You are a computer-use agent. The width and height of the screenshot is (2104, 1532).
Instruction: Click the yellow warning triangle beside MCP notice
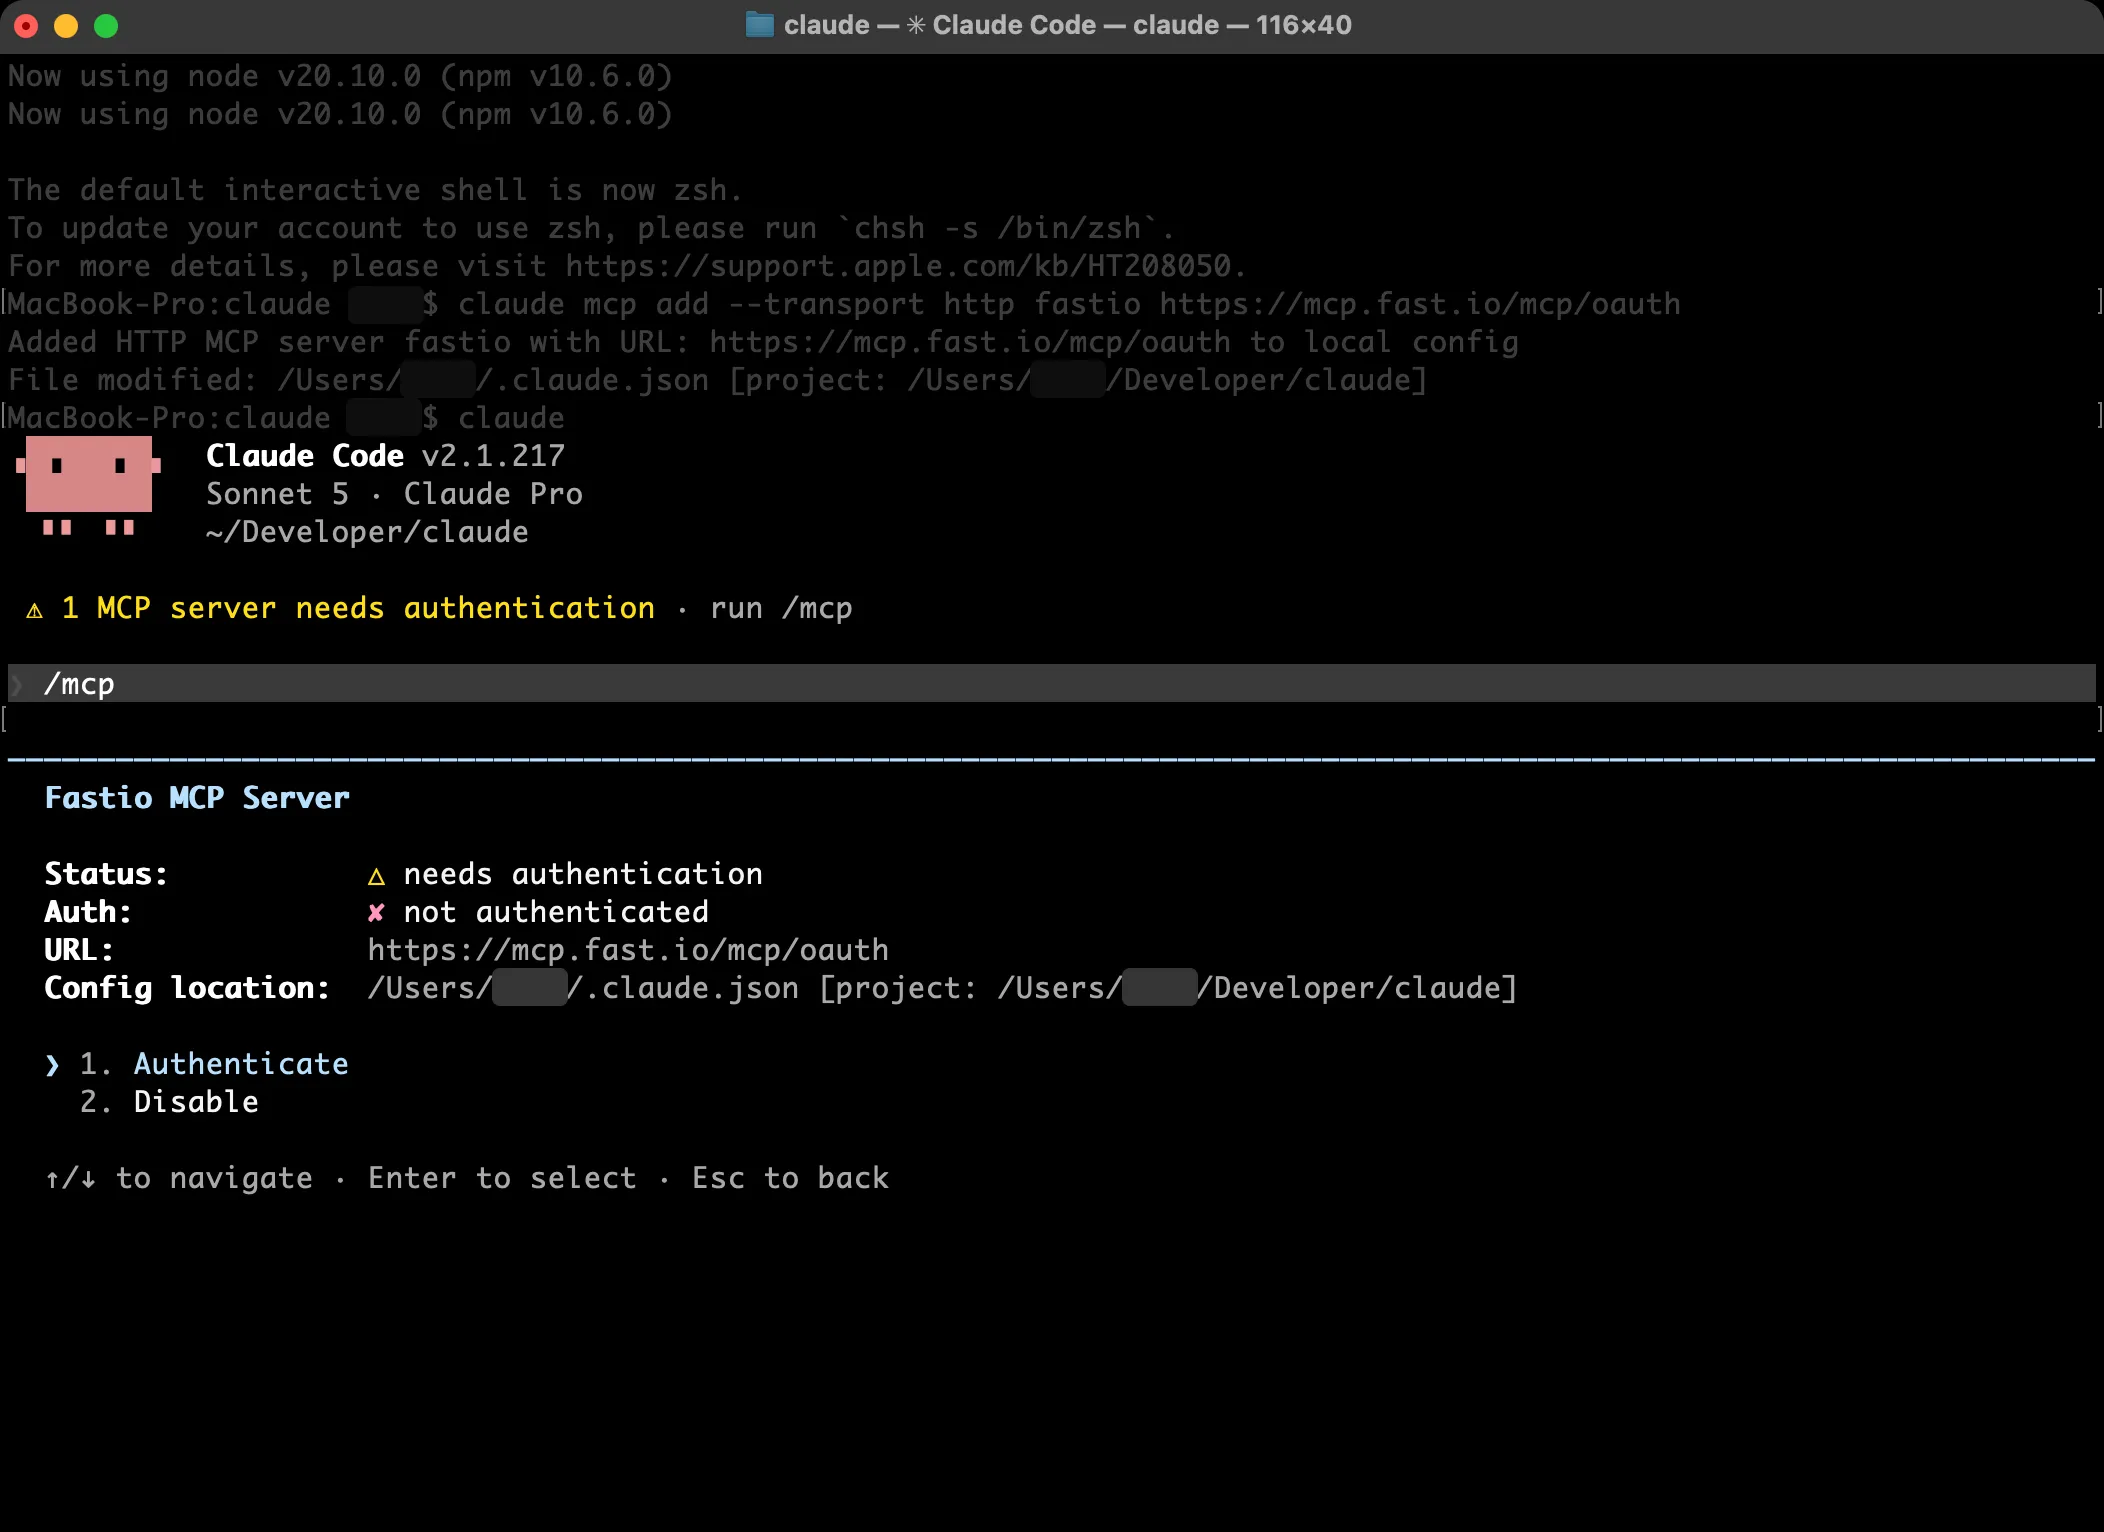tap(35, 610)
